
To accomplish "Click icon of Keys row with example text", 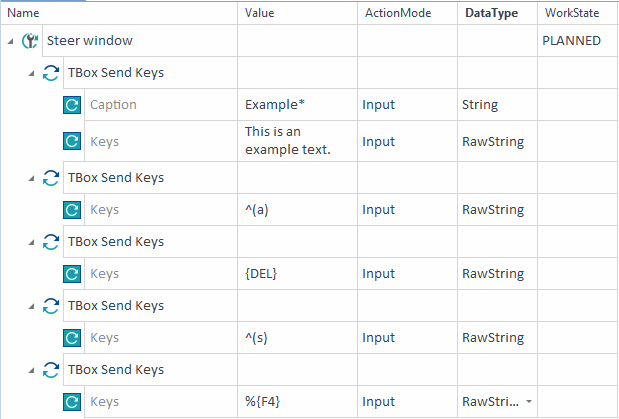I will [x=72, y=142].
